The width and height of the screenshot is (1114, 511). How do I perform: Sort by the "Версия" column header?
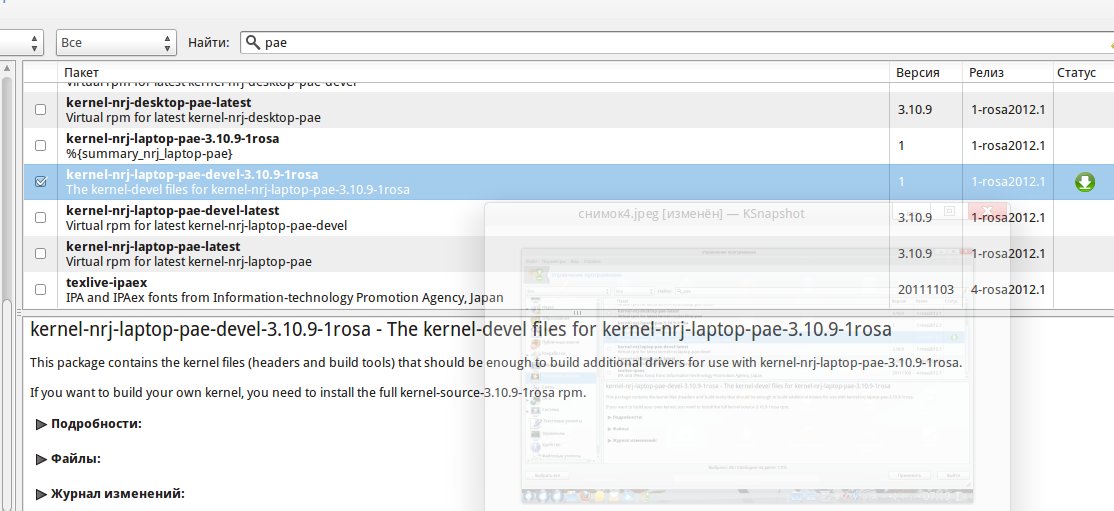pyautogui.click(x=925, y=72)
